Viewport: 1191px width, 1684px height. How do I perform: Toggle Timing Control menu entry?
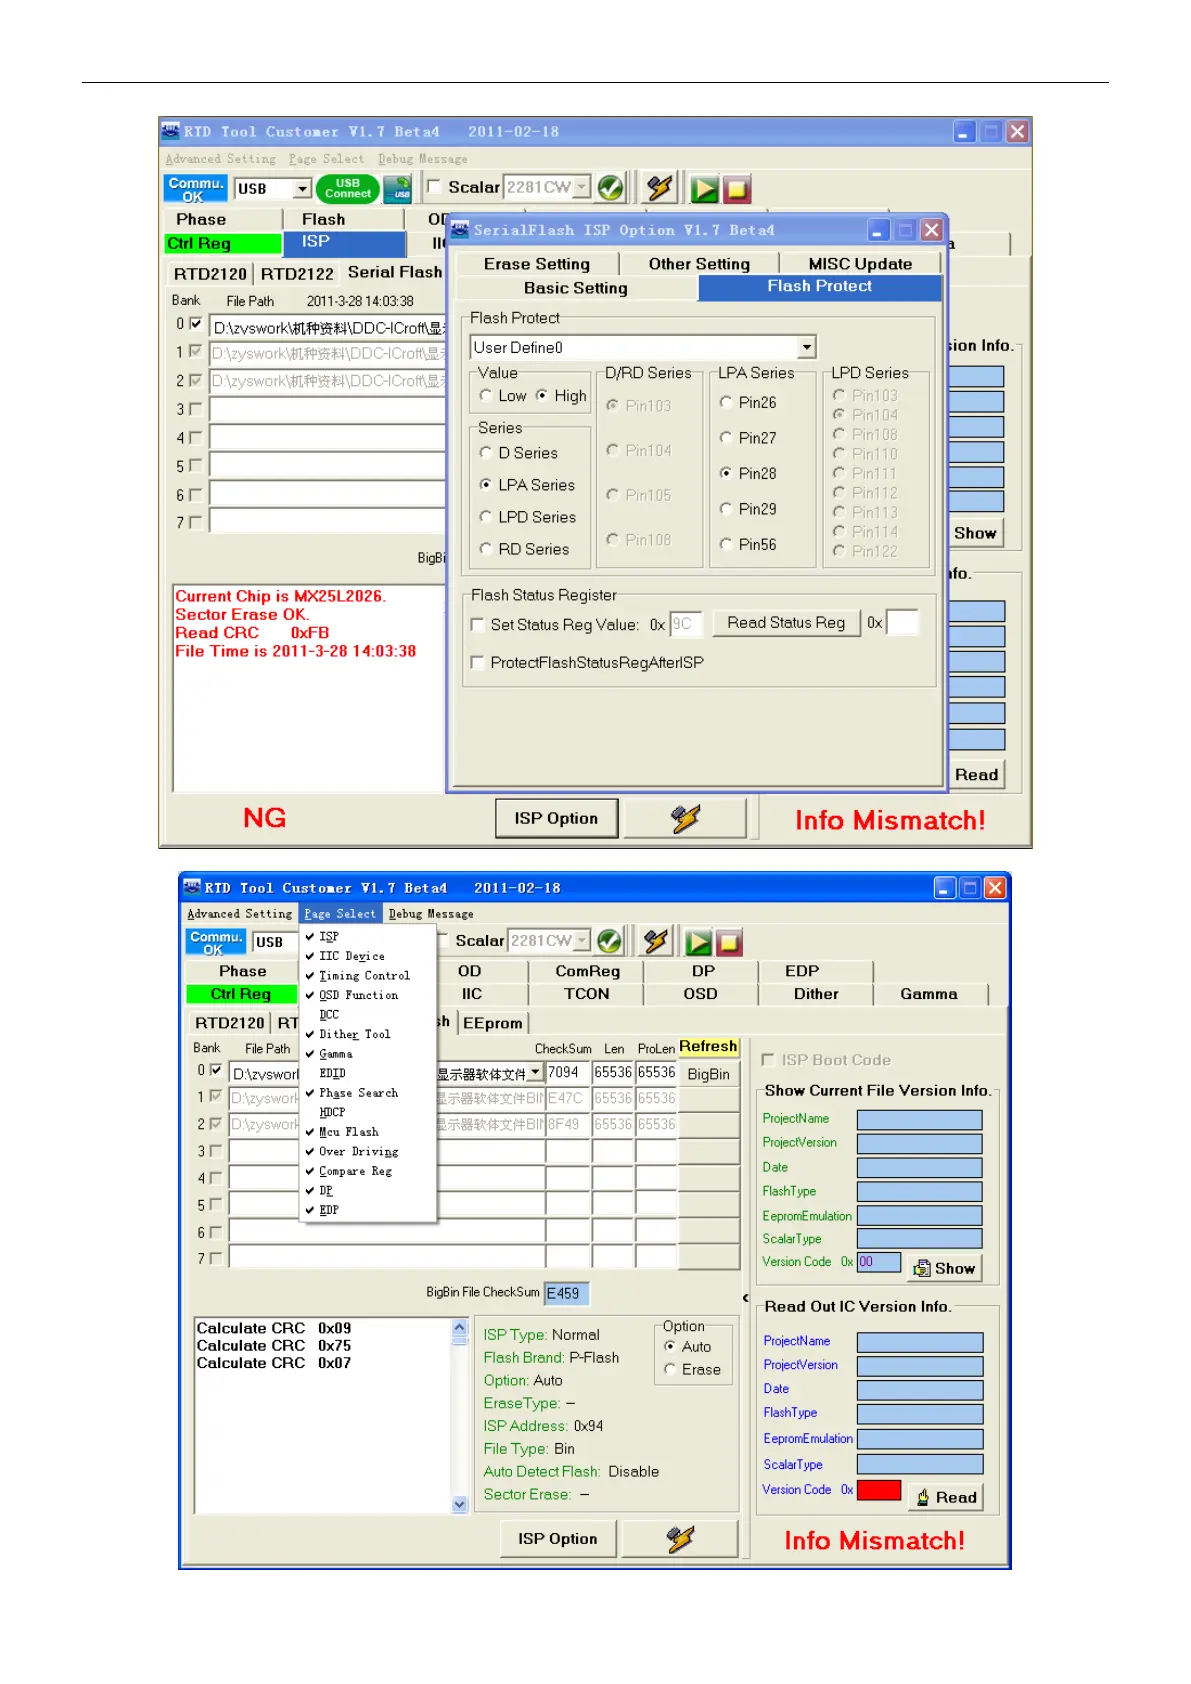(364, 976)
